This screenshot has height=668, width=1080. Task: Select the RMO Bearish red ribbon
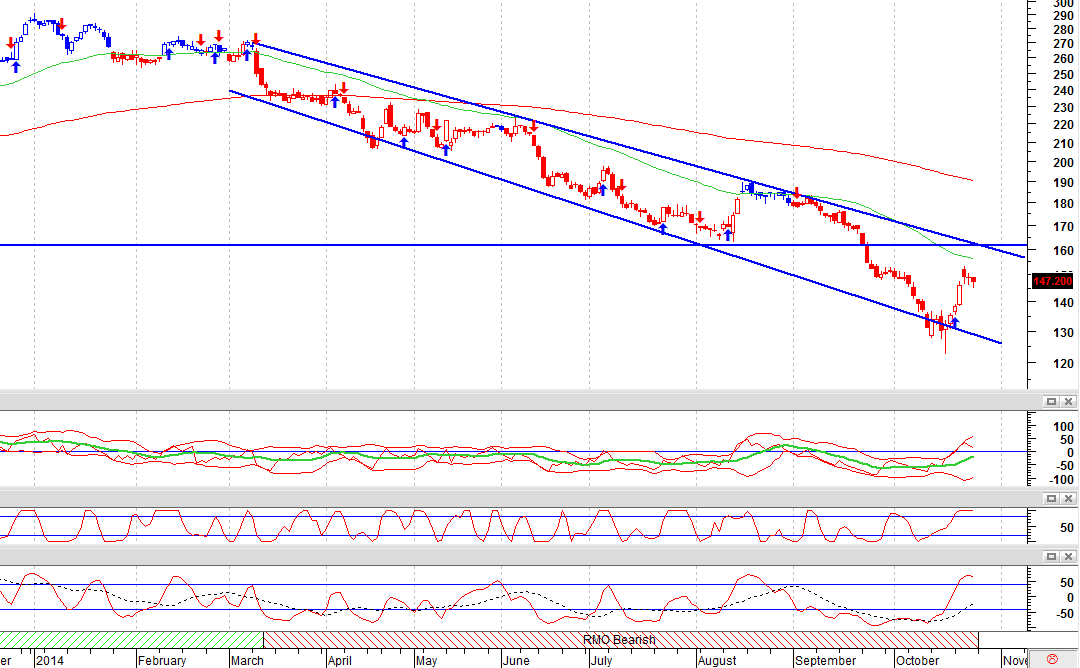click(620, 640)
